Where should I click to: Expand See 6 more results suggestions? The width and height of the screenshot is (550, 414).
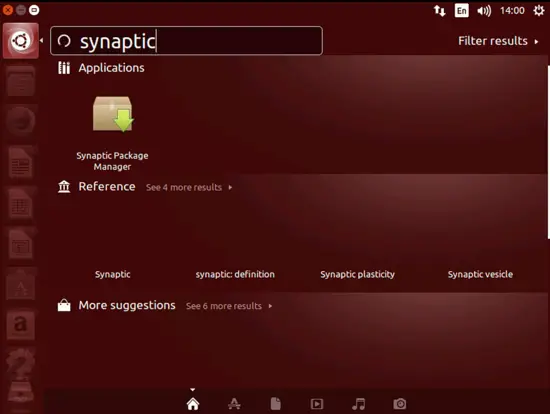coord(229,306)
